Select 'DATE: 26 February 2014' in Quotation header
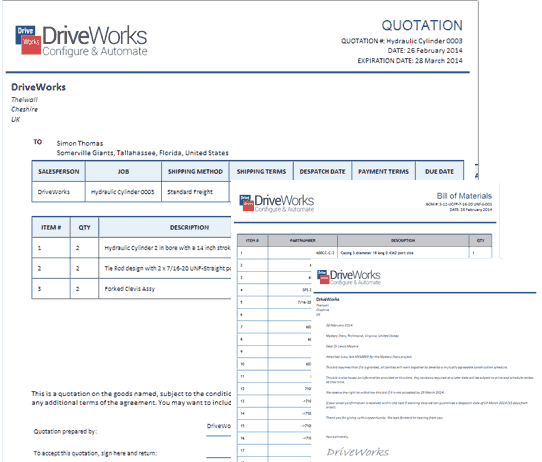 tap(425, 50)
